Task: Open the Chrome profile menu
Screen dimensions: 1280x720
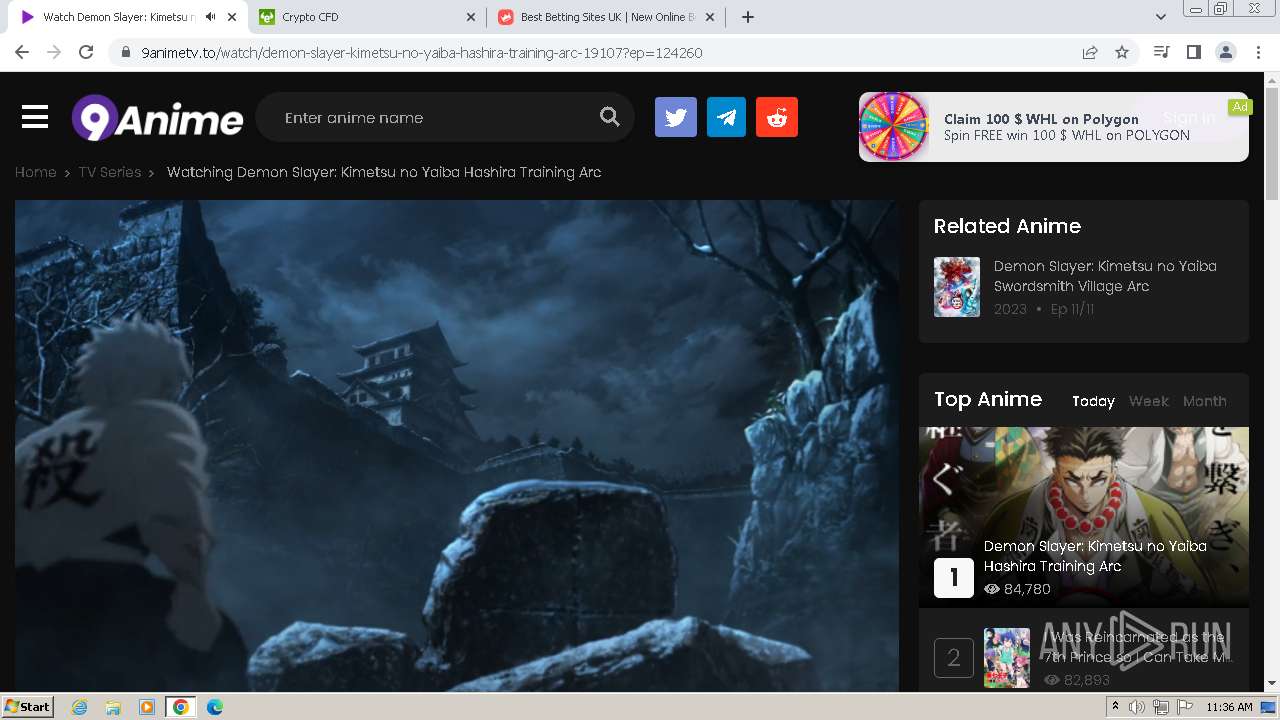Action: (x=1225, y=52)
